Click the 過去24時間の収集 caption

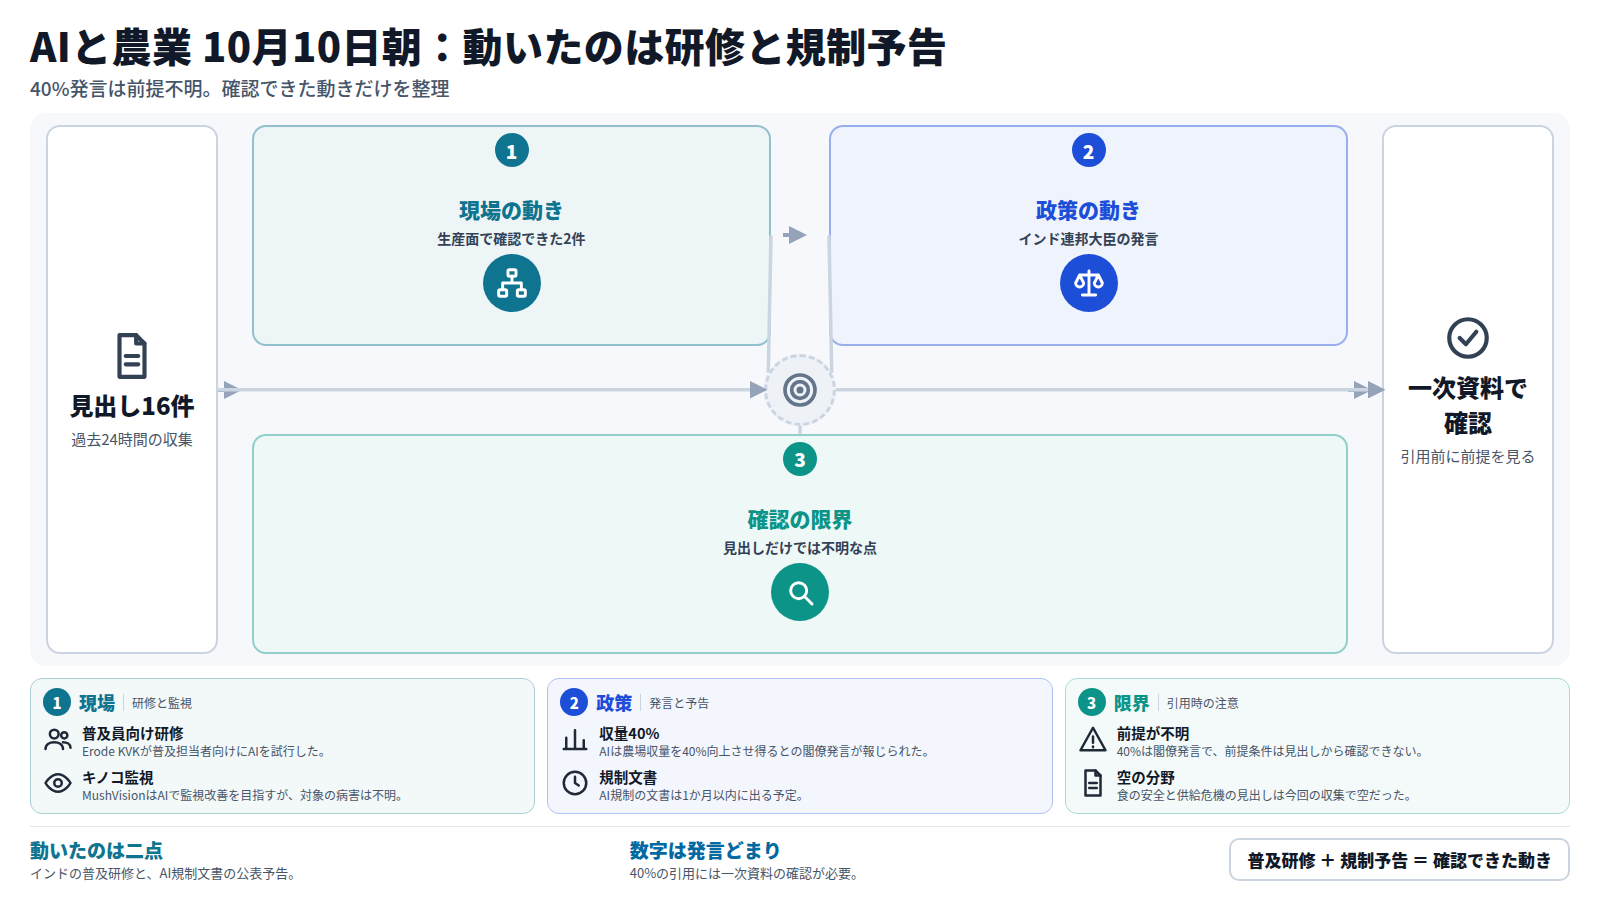(132, 440)
